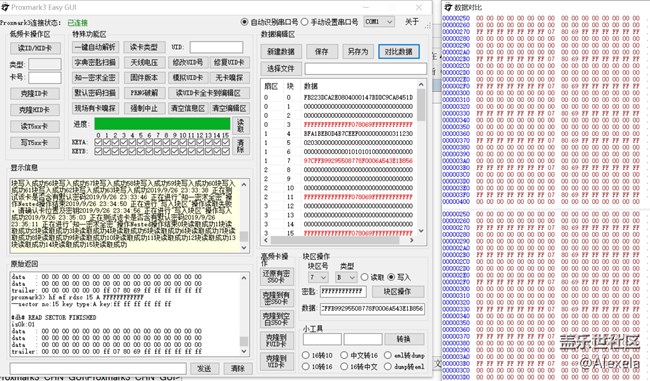The width and height of the screenshot is (650, 381).
Task: Click 默认密码扫描 button
Action: tap(95, 93)
